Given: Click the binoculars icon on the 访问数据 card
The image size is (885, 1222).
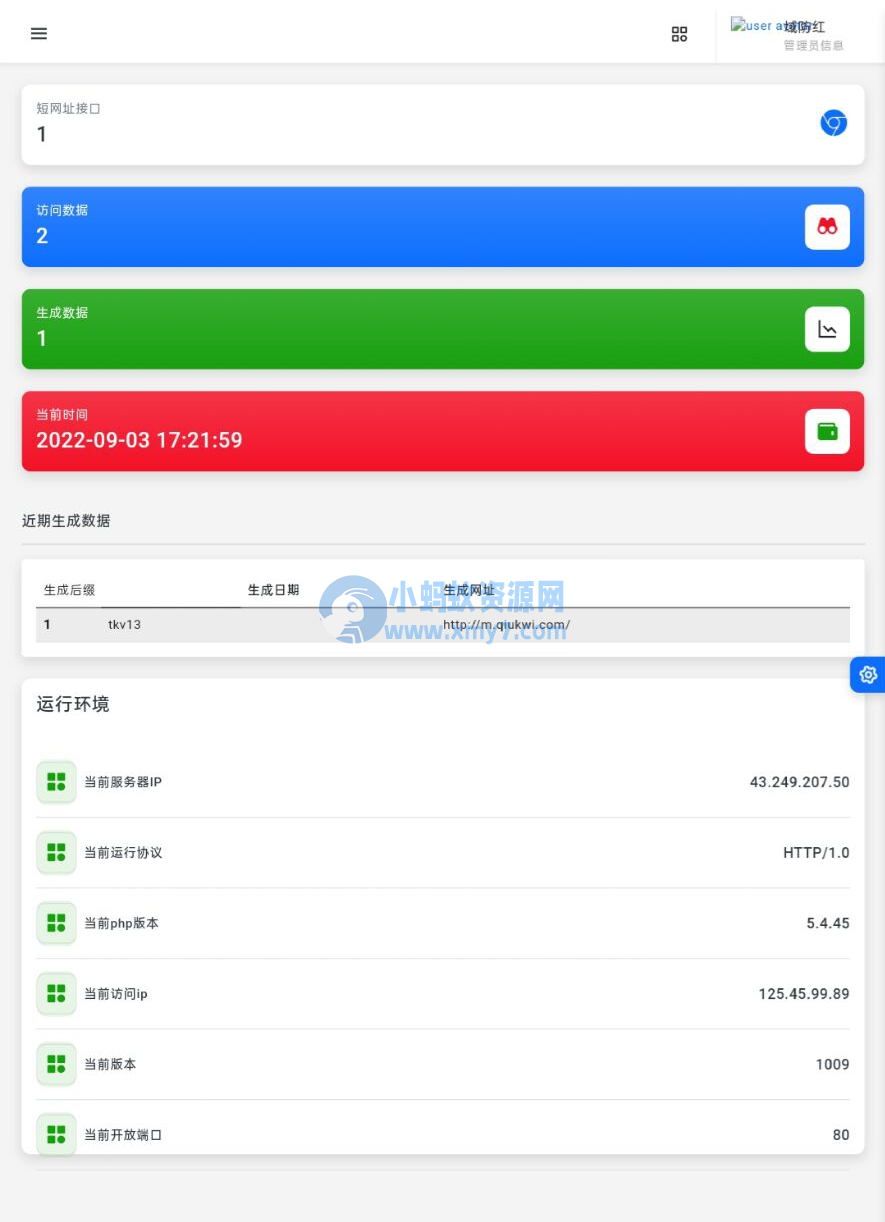Looking at the screenshot, I should point(827,226).
